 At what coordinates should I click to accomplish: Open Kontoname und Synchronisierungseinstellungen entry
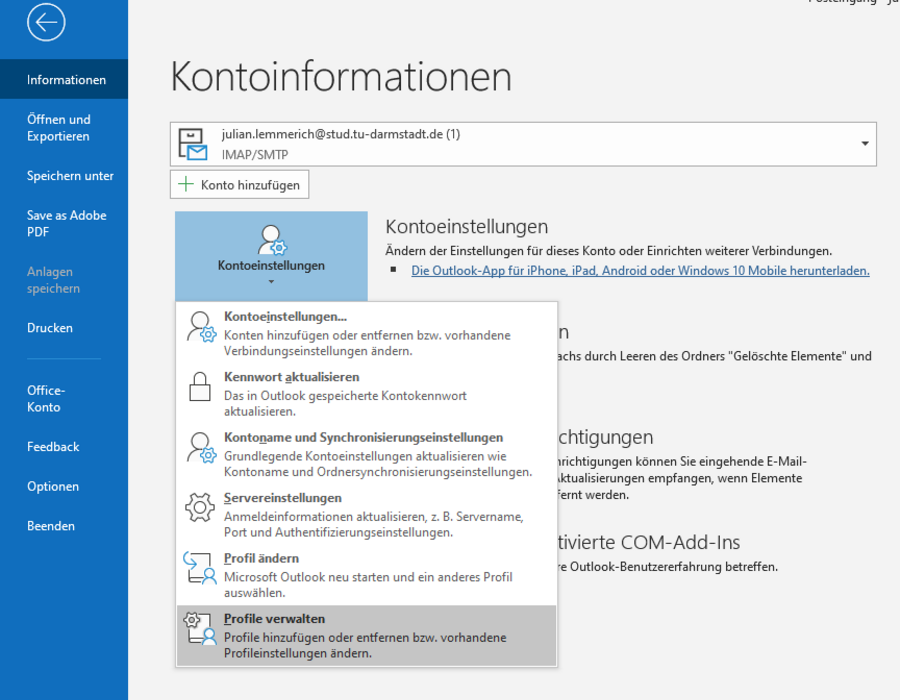click(x=366, y=454)
